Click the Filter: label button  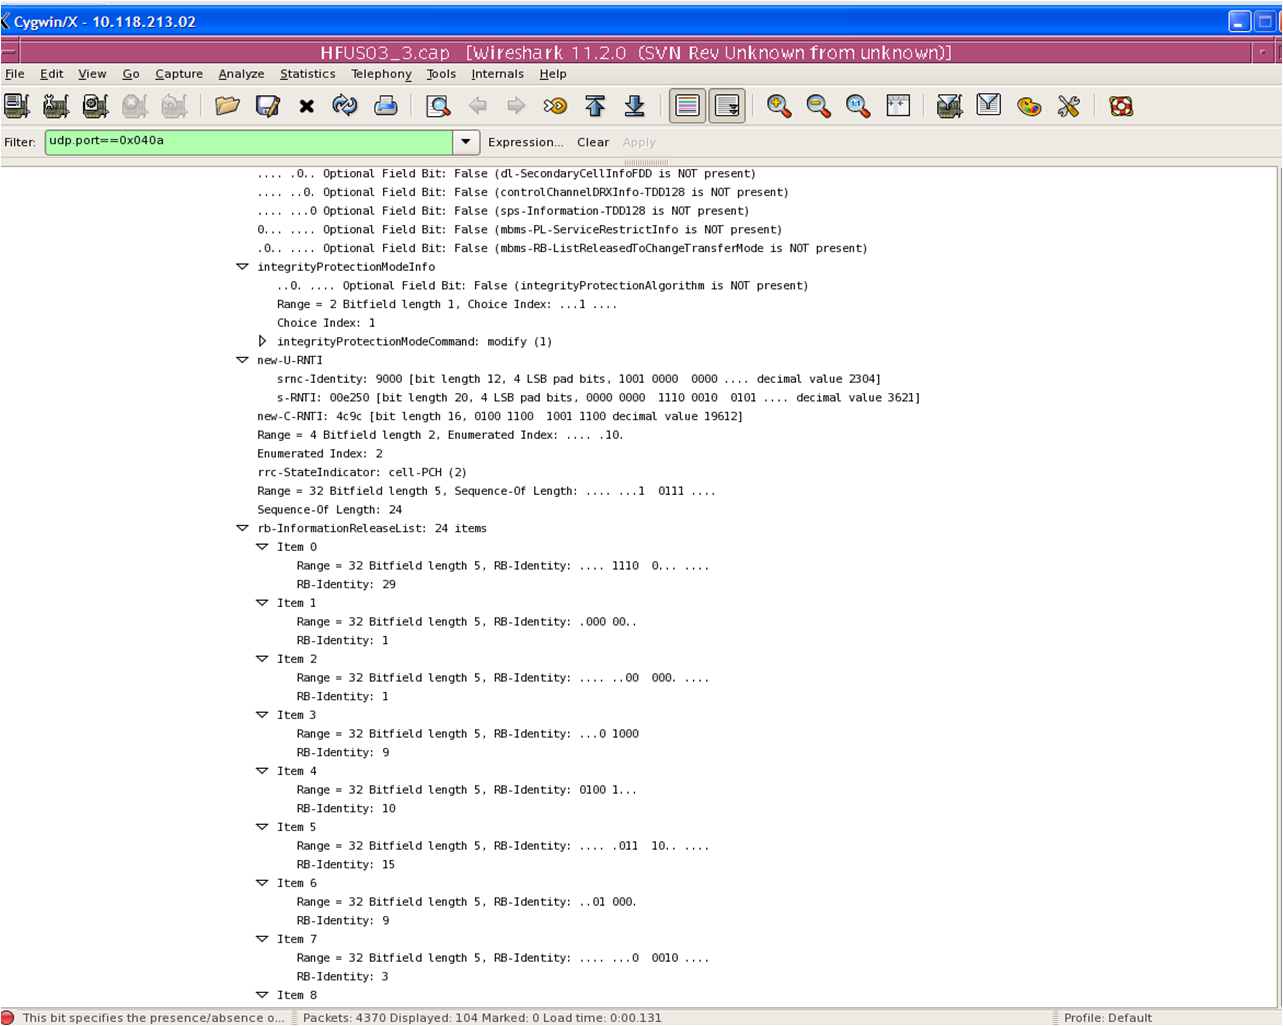click(20, 142)
